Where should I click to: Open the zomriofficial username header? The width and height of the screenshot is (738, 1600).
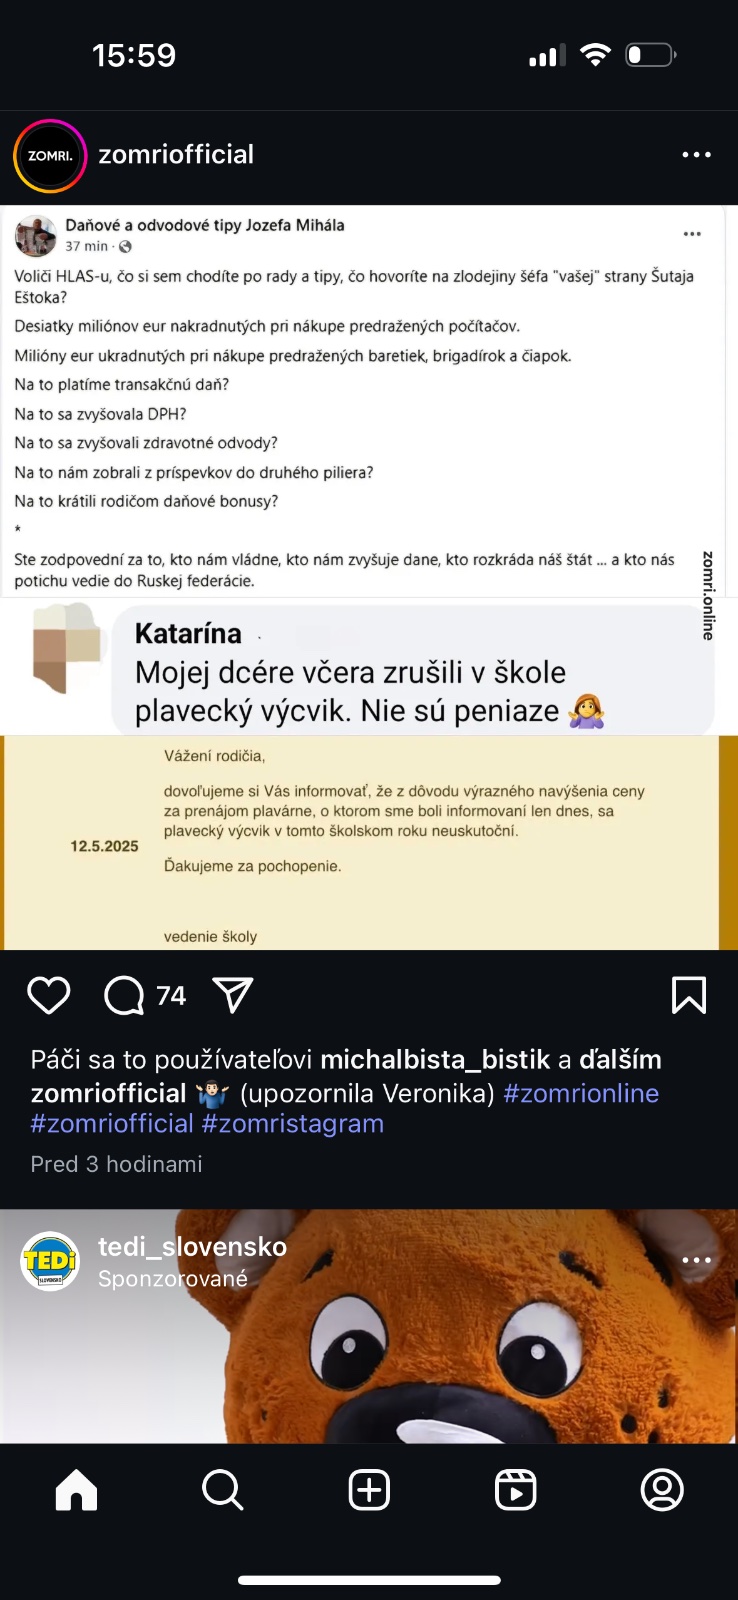[x=176, y=155]
